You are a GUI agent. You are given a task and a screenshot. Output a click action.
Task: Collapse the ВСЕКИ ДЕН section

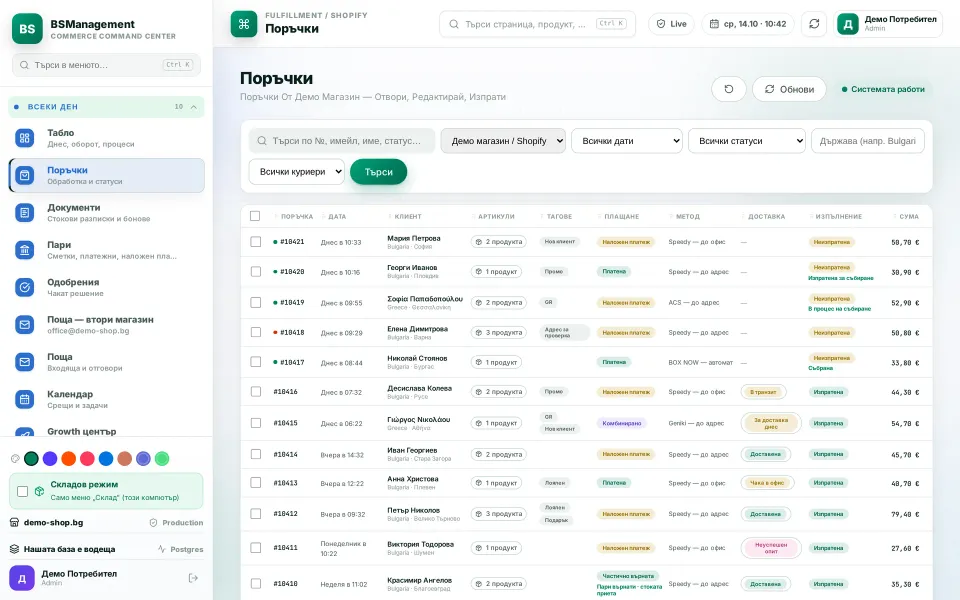(106, 107)
